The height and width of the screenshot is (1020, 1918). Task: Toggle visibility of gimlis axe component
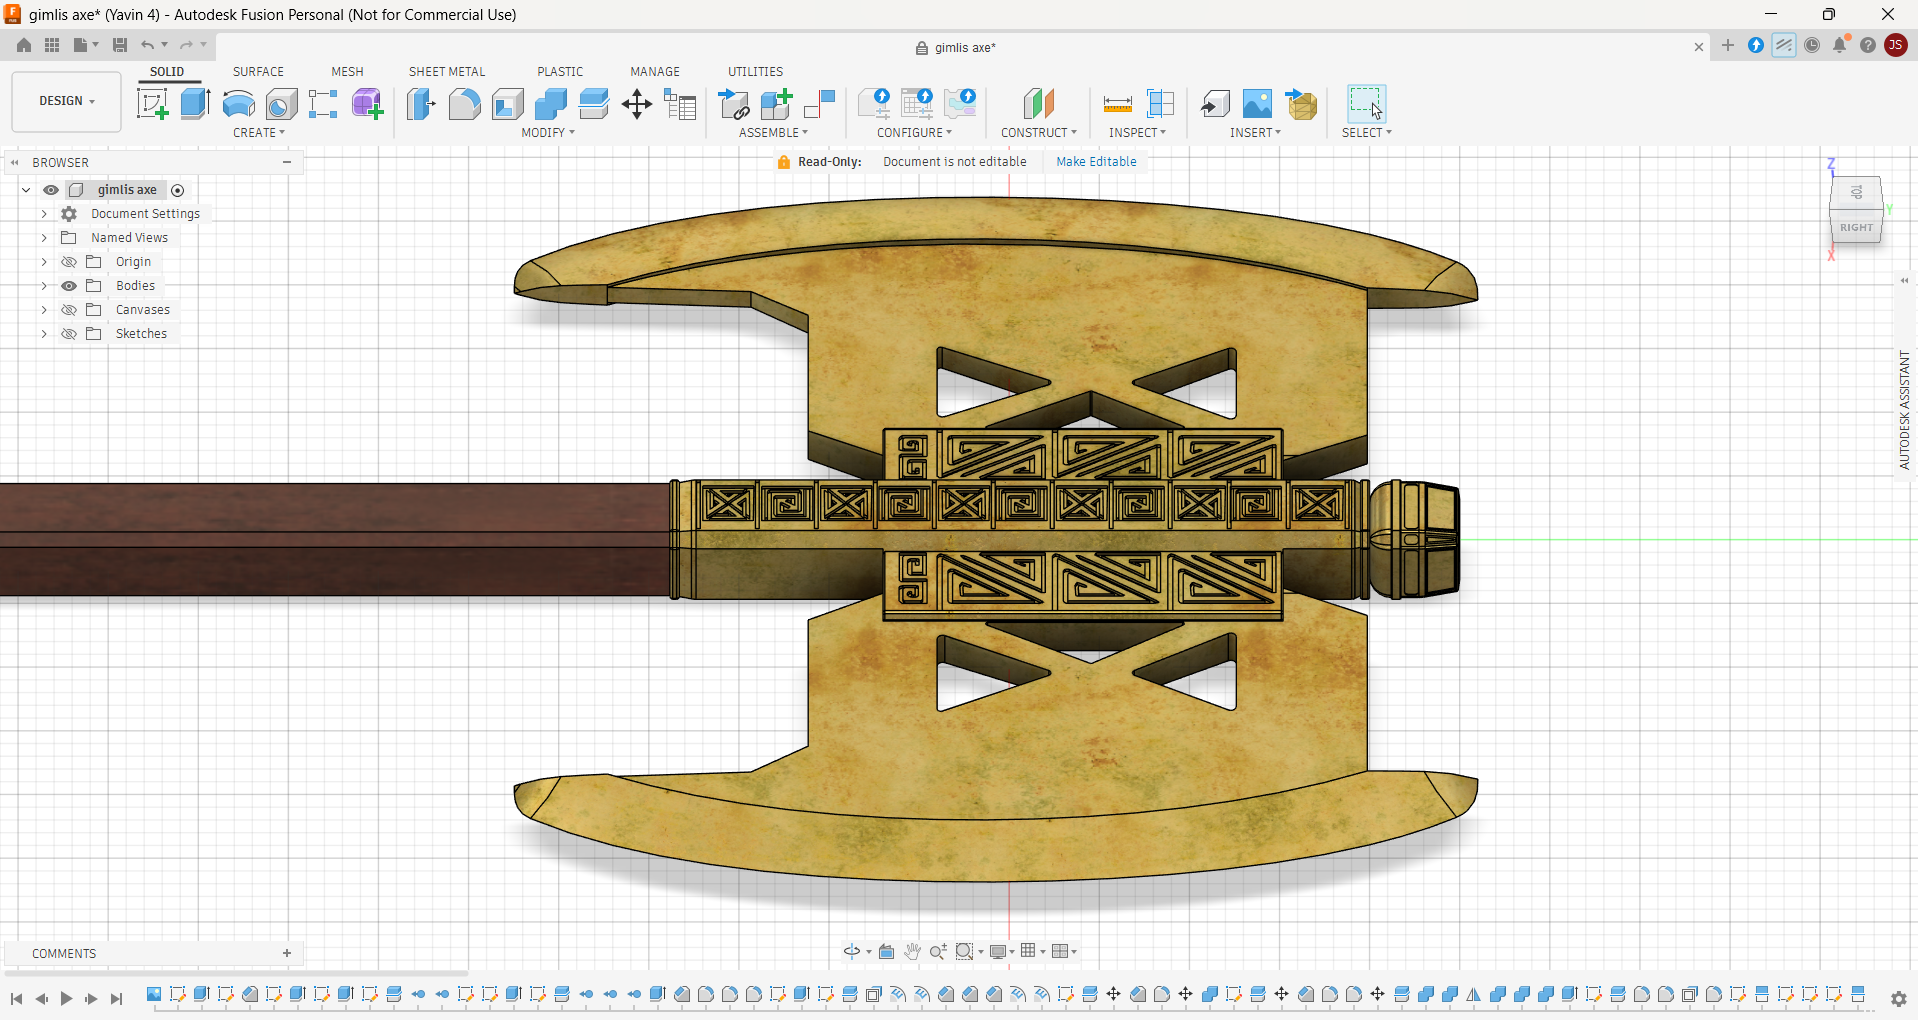click(x=50, y=190)
